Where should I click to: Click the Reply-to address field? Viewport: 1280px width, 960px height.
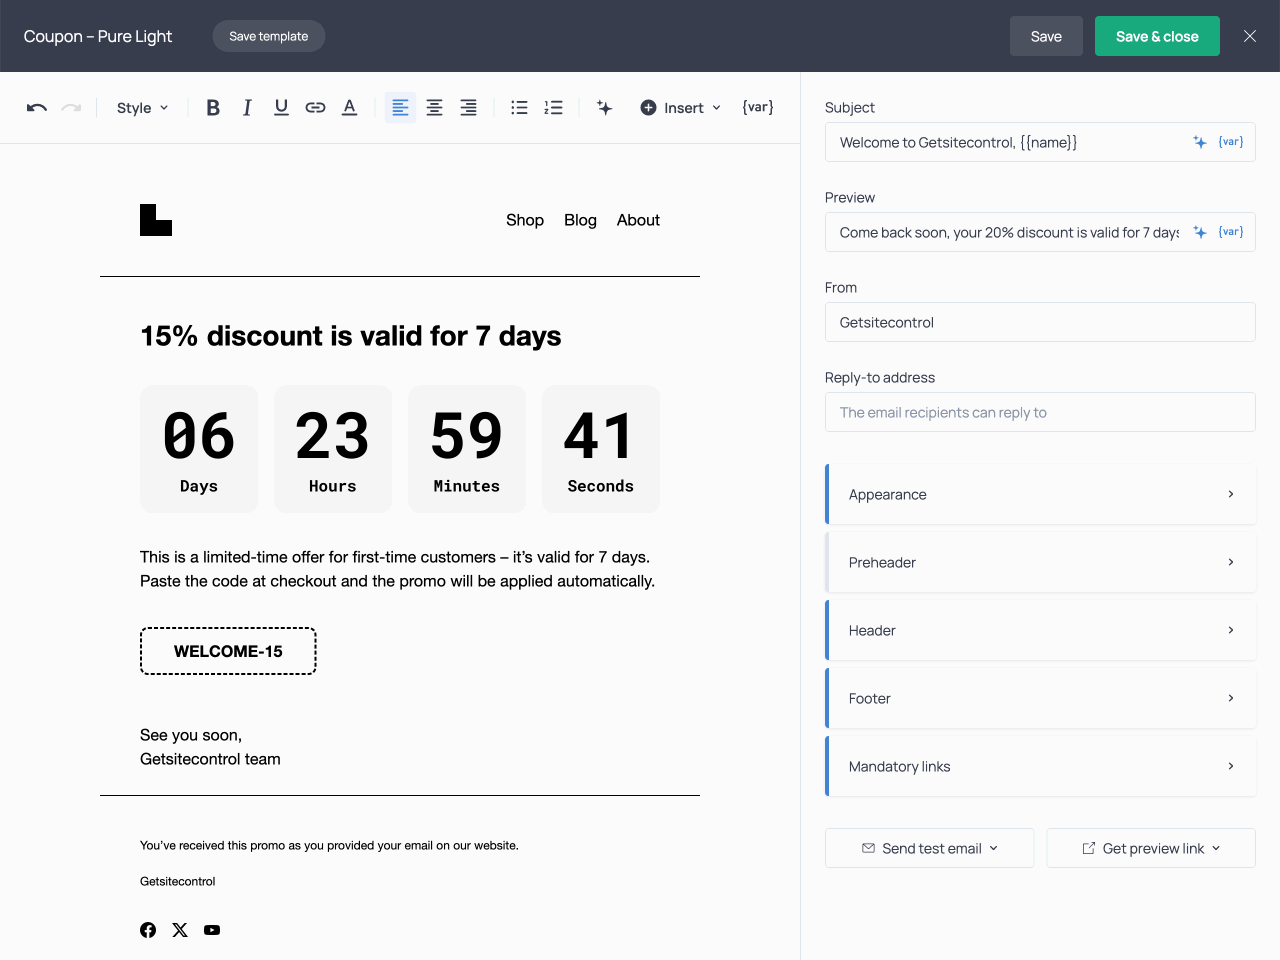(x=1040, y=412)
